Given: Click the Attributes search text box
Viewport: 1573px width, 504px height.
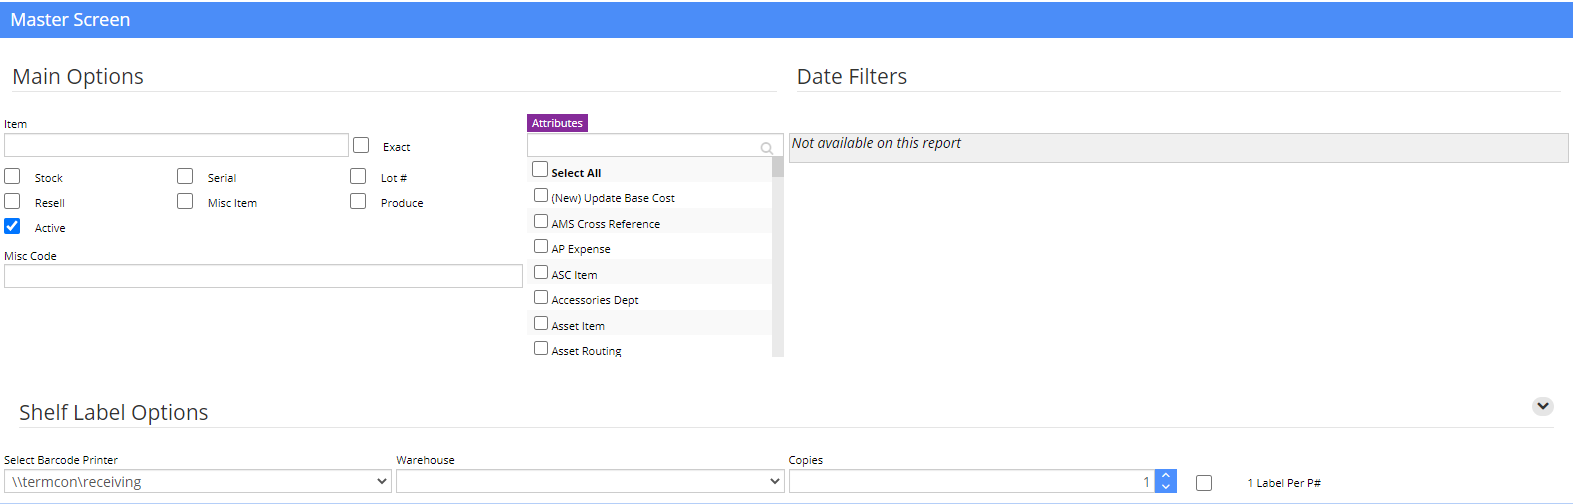Looking at the screenshot, I should [x=655, y=146].
